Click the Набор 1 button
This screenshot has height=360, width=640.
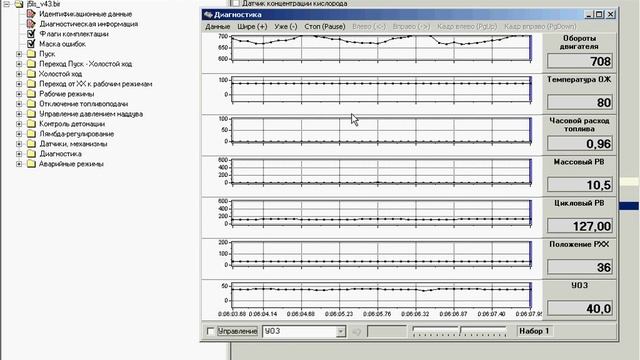click(534, 331)
